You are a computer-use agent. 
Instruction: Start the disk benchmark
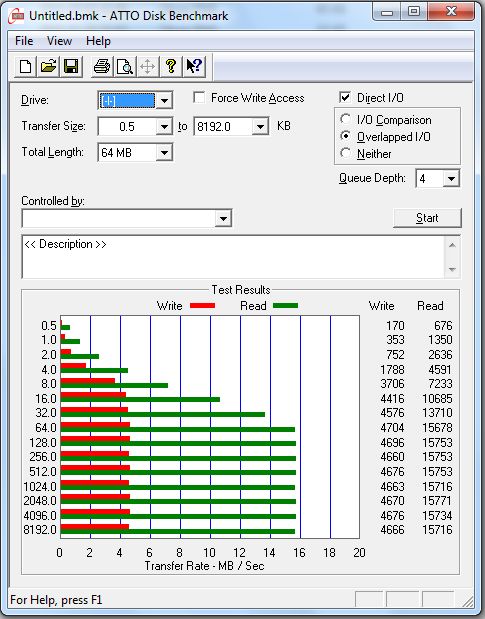click(427, 218)
